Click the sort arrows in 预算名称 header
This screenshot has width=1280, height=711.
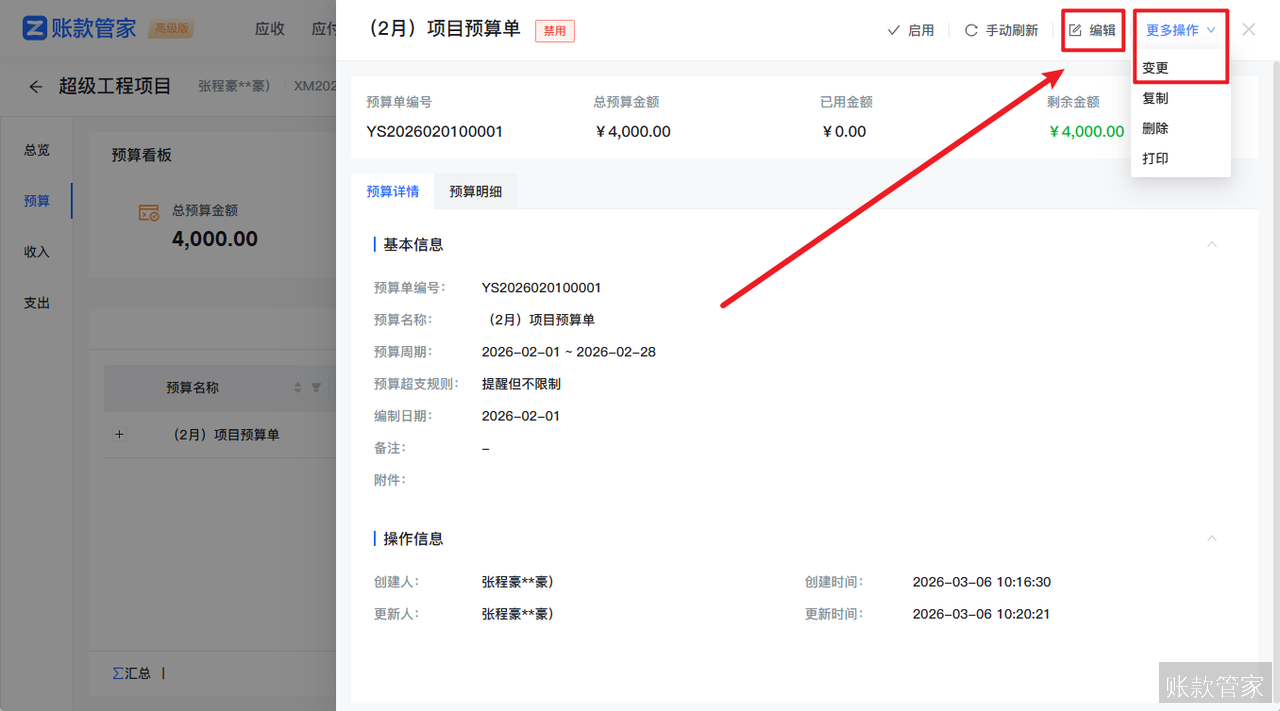300,388
